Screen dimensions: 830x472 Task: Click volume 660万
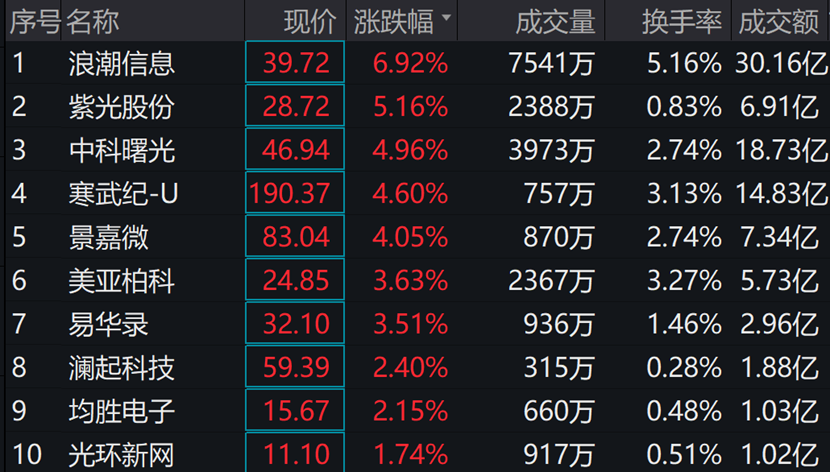coord(559,411)
